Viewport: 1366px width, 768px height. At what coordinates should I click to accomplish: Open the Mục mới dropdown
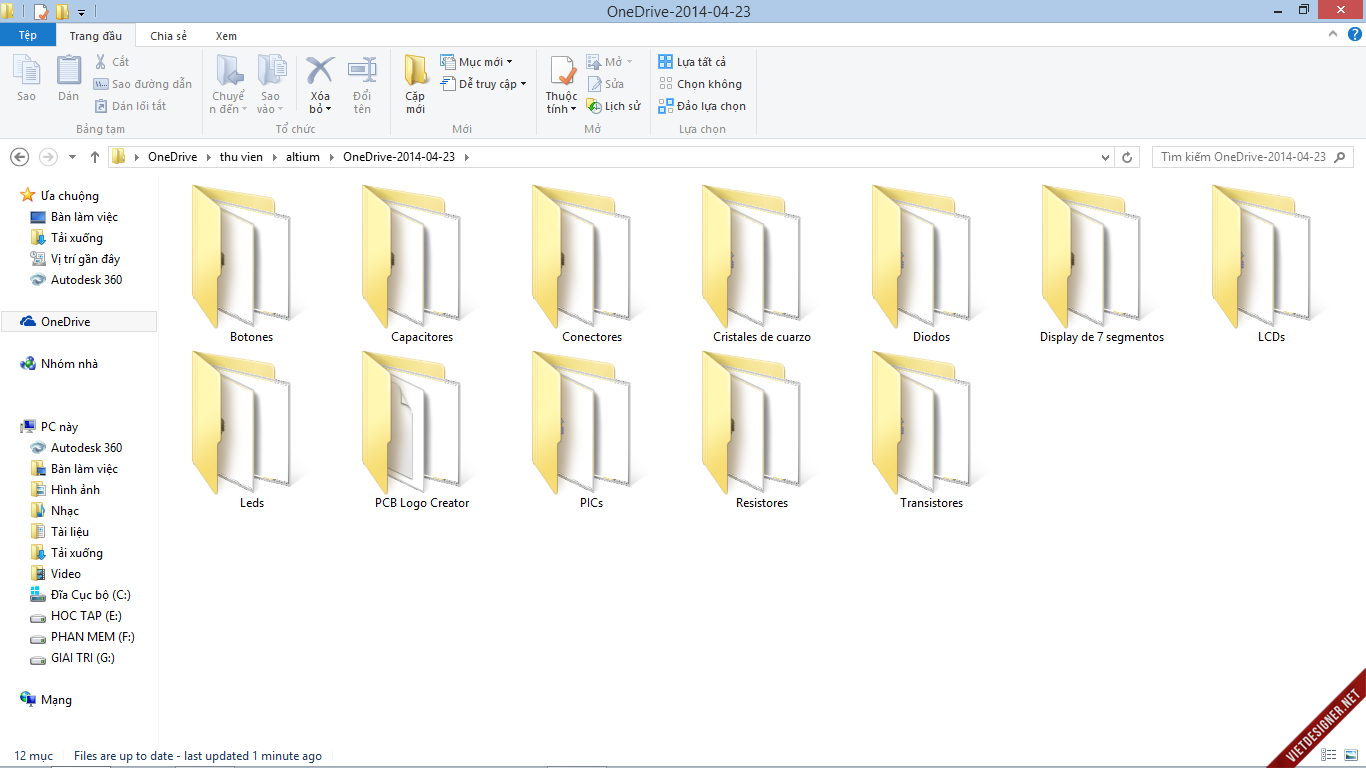477,62
